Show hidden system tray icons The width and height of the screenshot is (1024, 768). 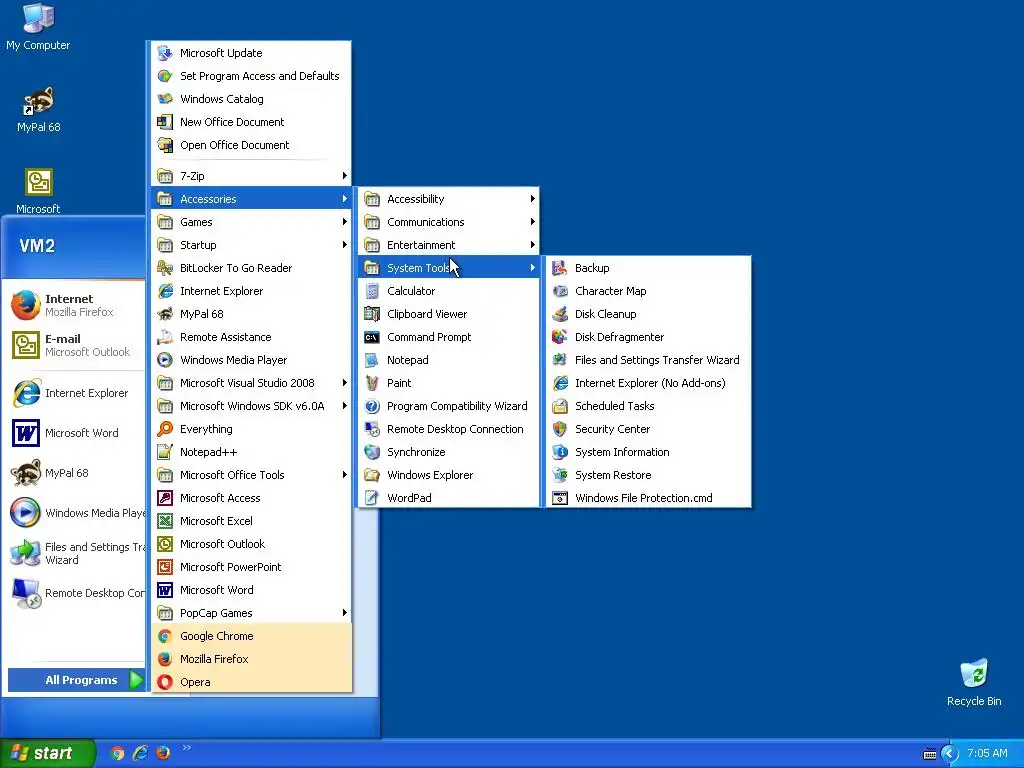(x=950, y=754)
